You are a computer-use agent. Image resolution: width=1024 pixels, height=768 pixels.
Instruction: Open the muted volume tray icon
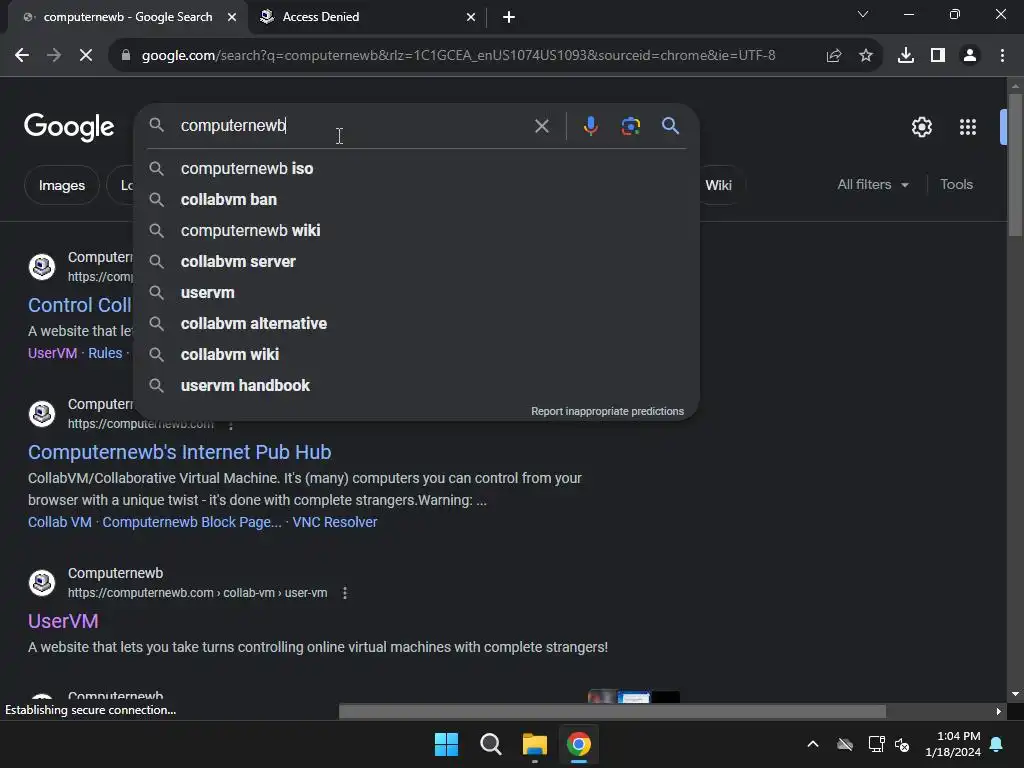point(902,744)
